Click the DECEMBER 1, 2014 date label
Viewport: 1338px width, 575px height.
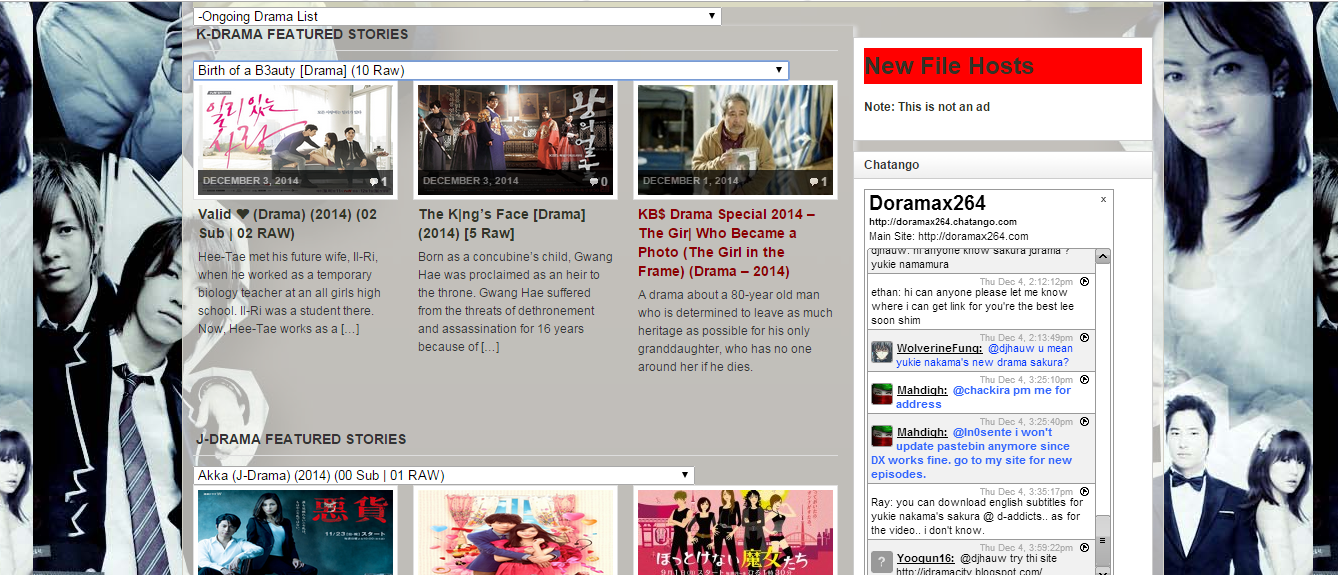(690, 182)
